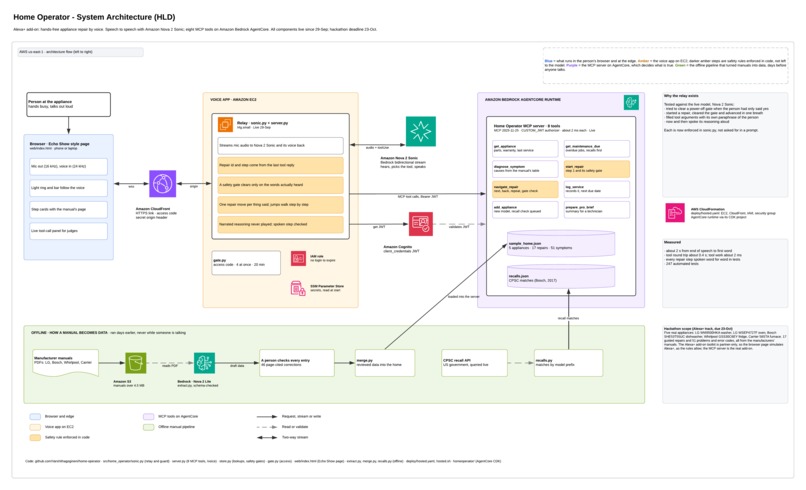This screenshot has width=806, height=490.
Task: Select 'Live tool-call panel for judges' card
Action: (68, 231)
